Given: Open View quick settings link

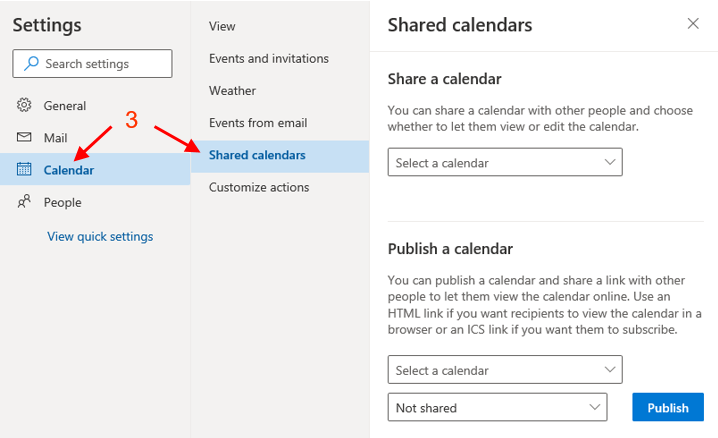Looking at the screenshot, I should pyautogui.click(x=100, y=237).
